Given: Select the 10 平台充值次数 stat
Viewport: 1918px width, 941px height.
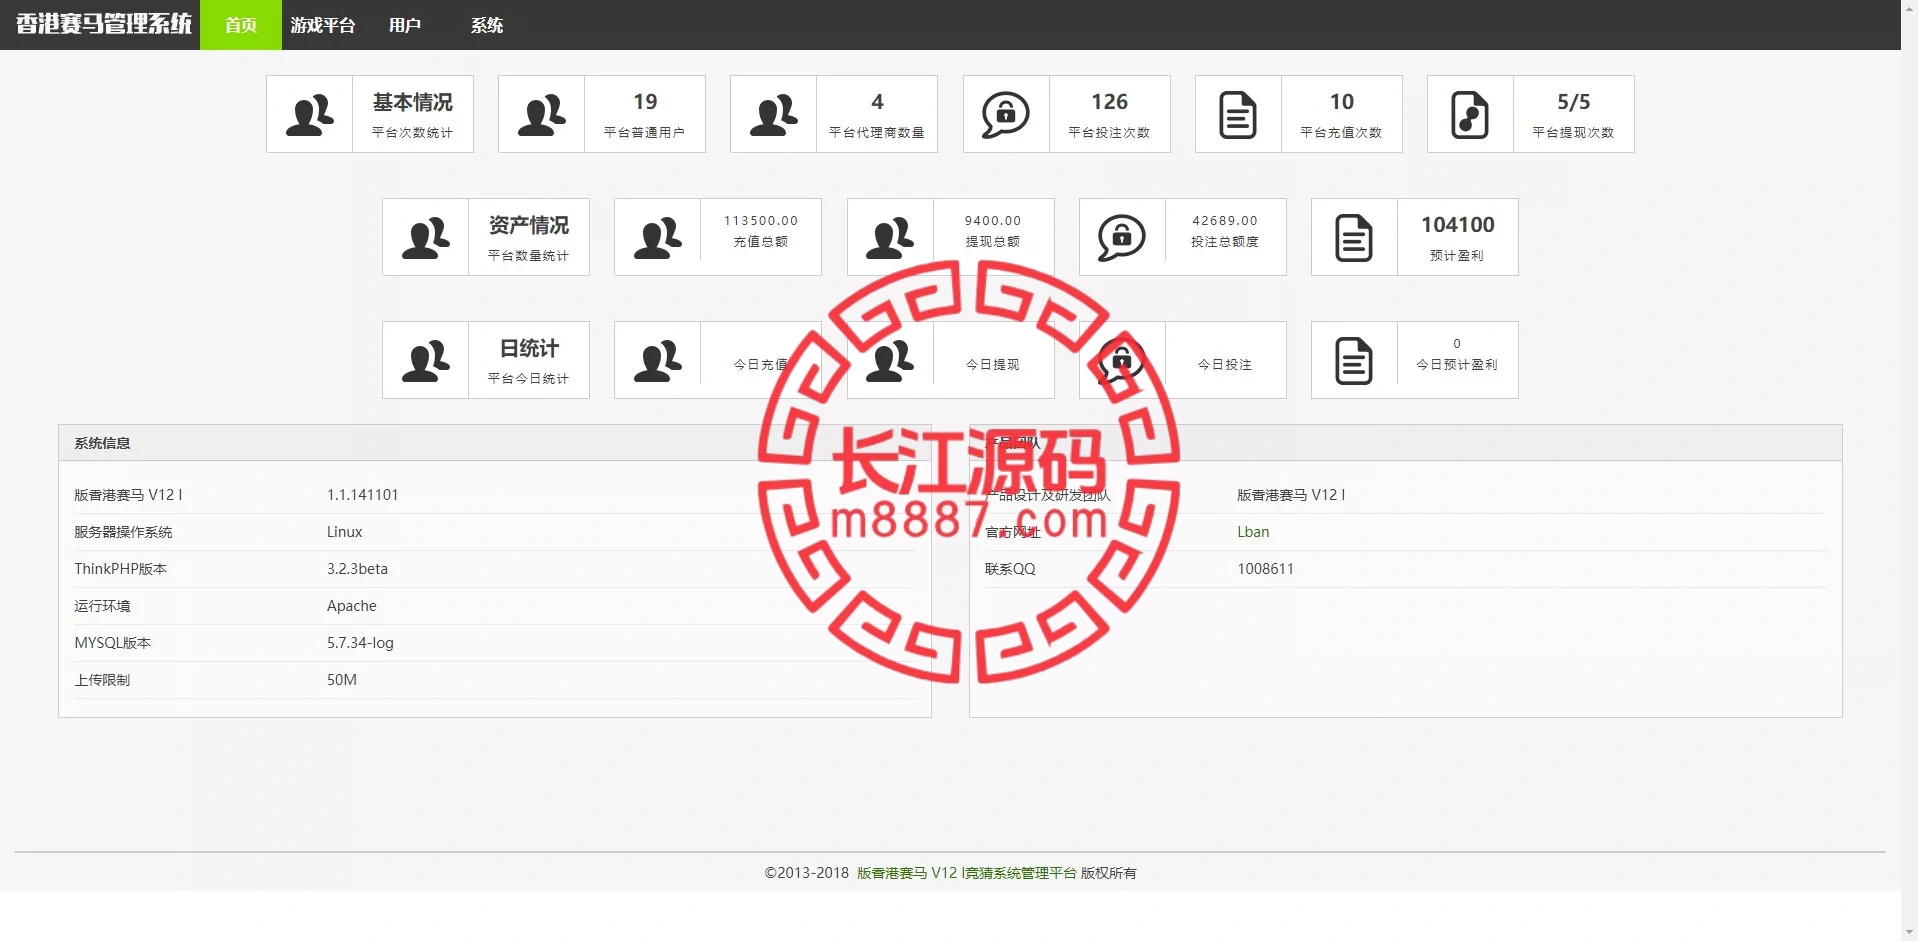Looking at the screenshot, I should pyautogui.click(x=1299, y=114).
